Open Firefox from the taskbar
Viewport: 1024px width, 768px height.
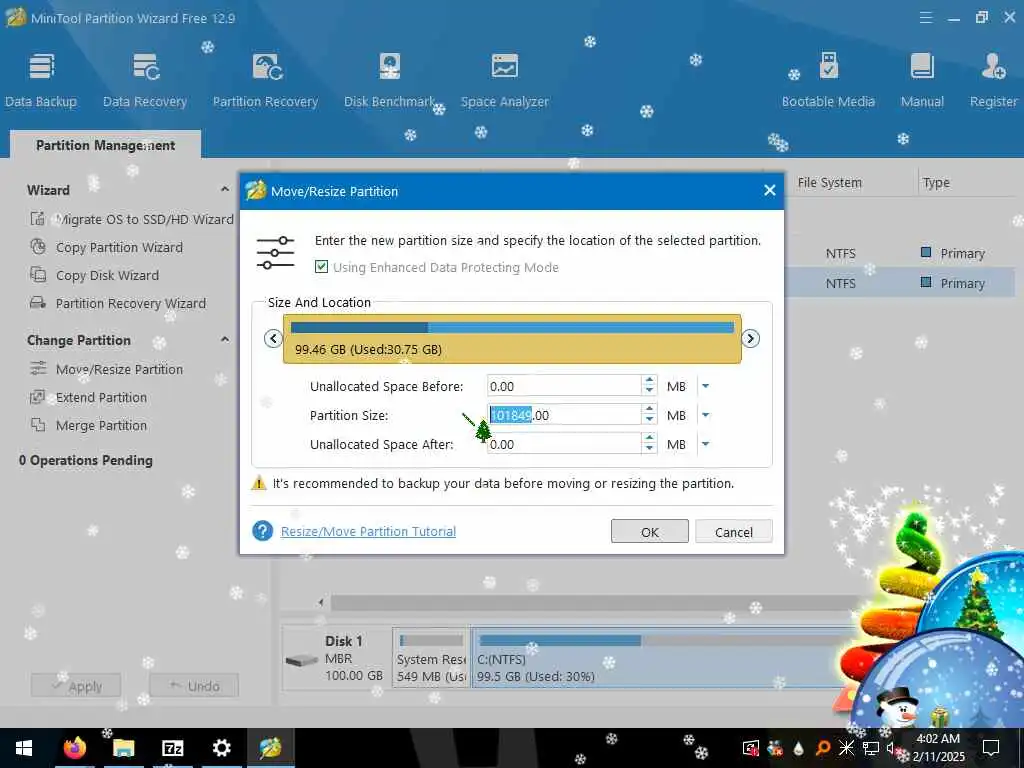[74, 748]
